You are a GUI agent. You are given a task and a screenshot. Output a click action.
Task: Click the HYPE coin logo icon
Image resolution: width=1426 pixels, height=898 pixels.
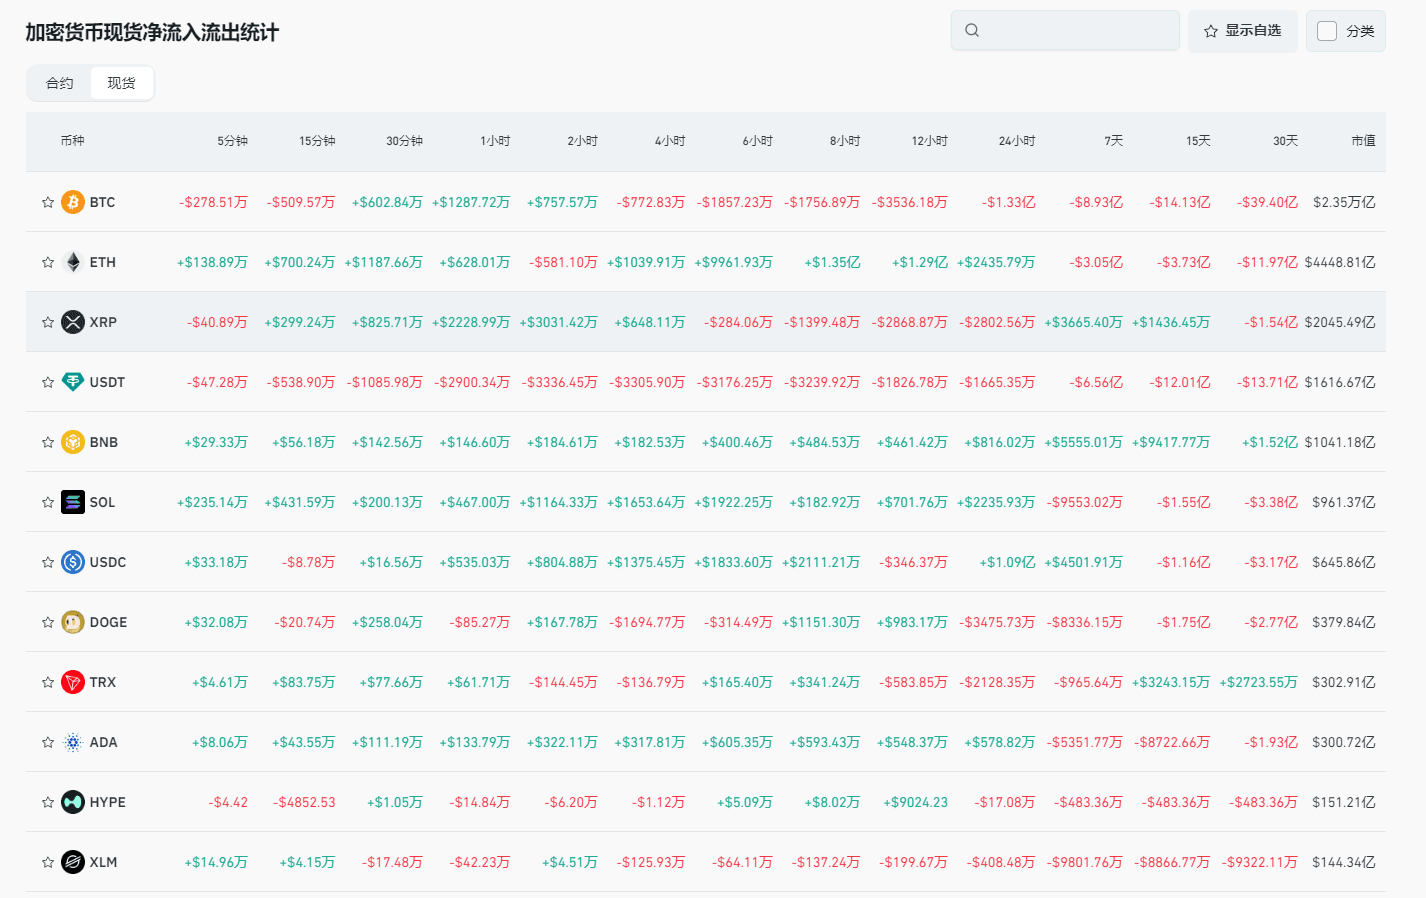[x=73, y=802]
